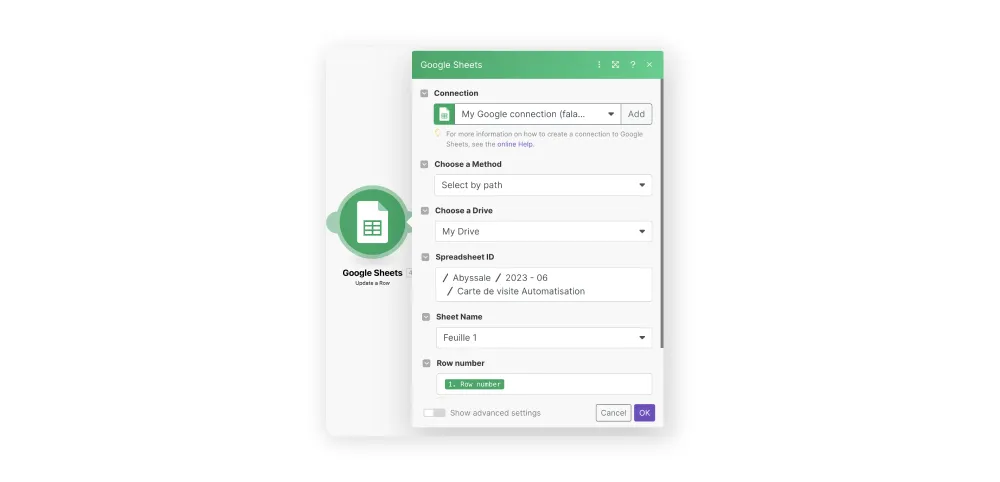1000x482 pixels.
Task: Collapse the Sheet Name field toggle
Action: 425,317
